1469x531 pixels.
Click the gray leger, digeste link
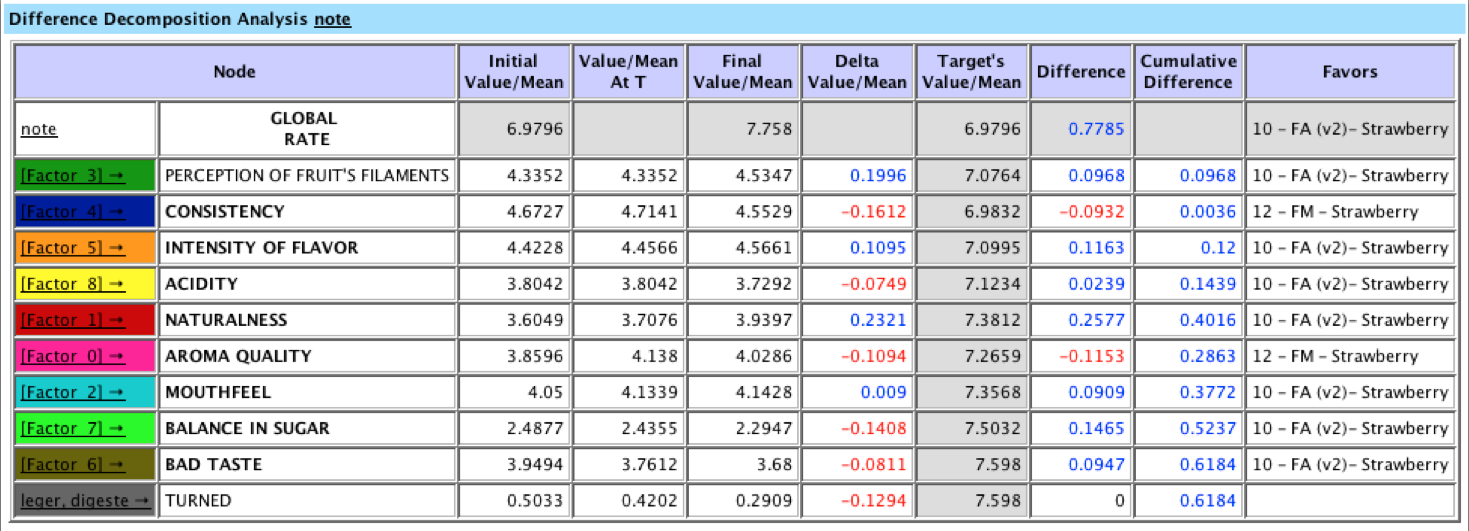pos(85,500)
